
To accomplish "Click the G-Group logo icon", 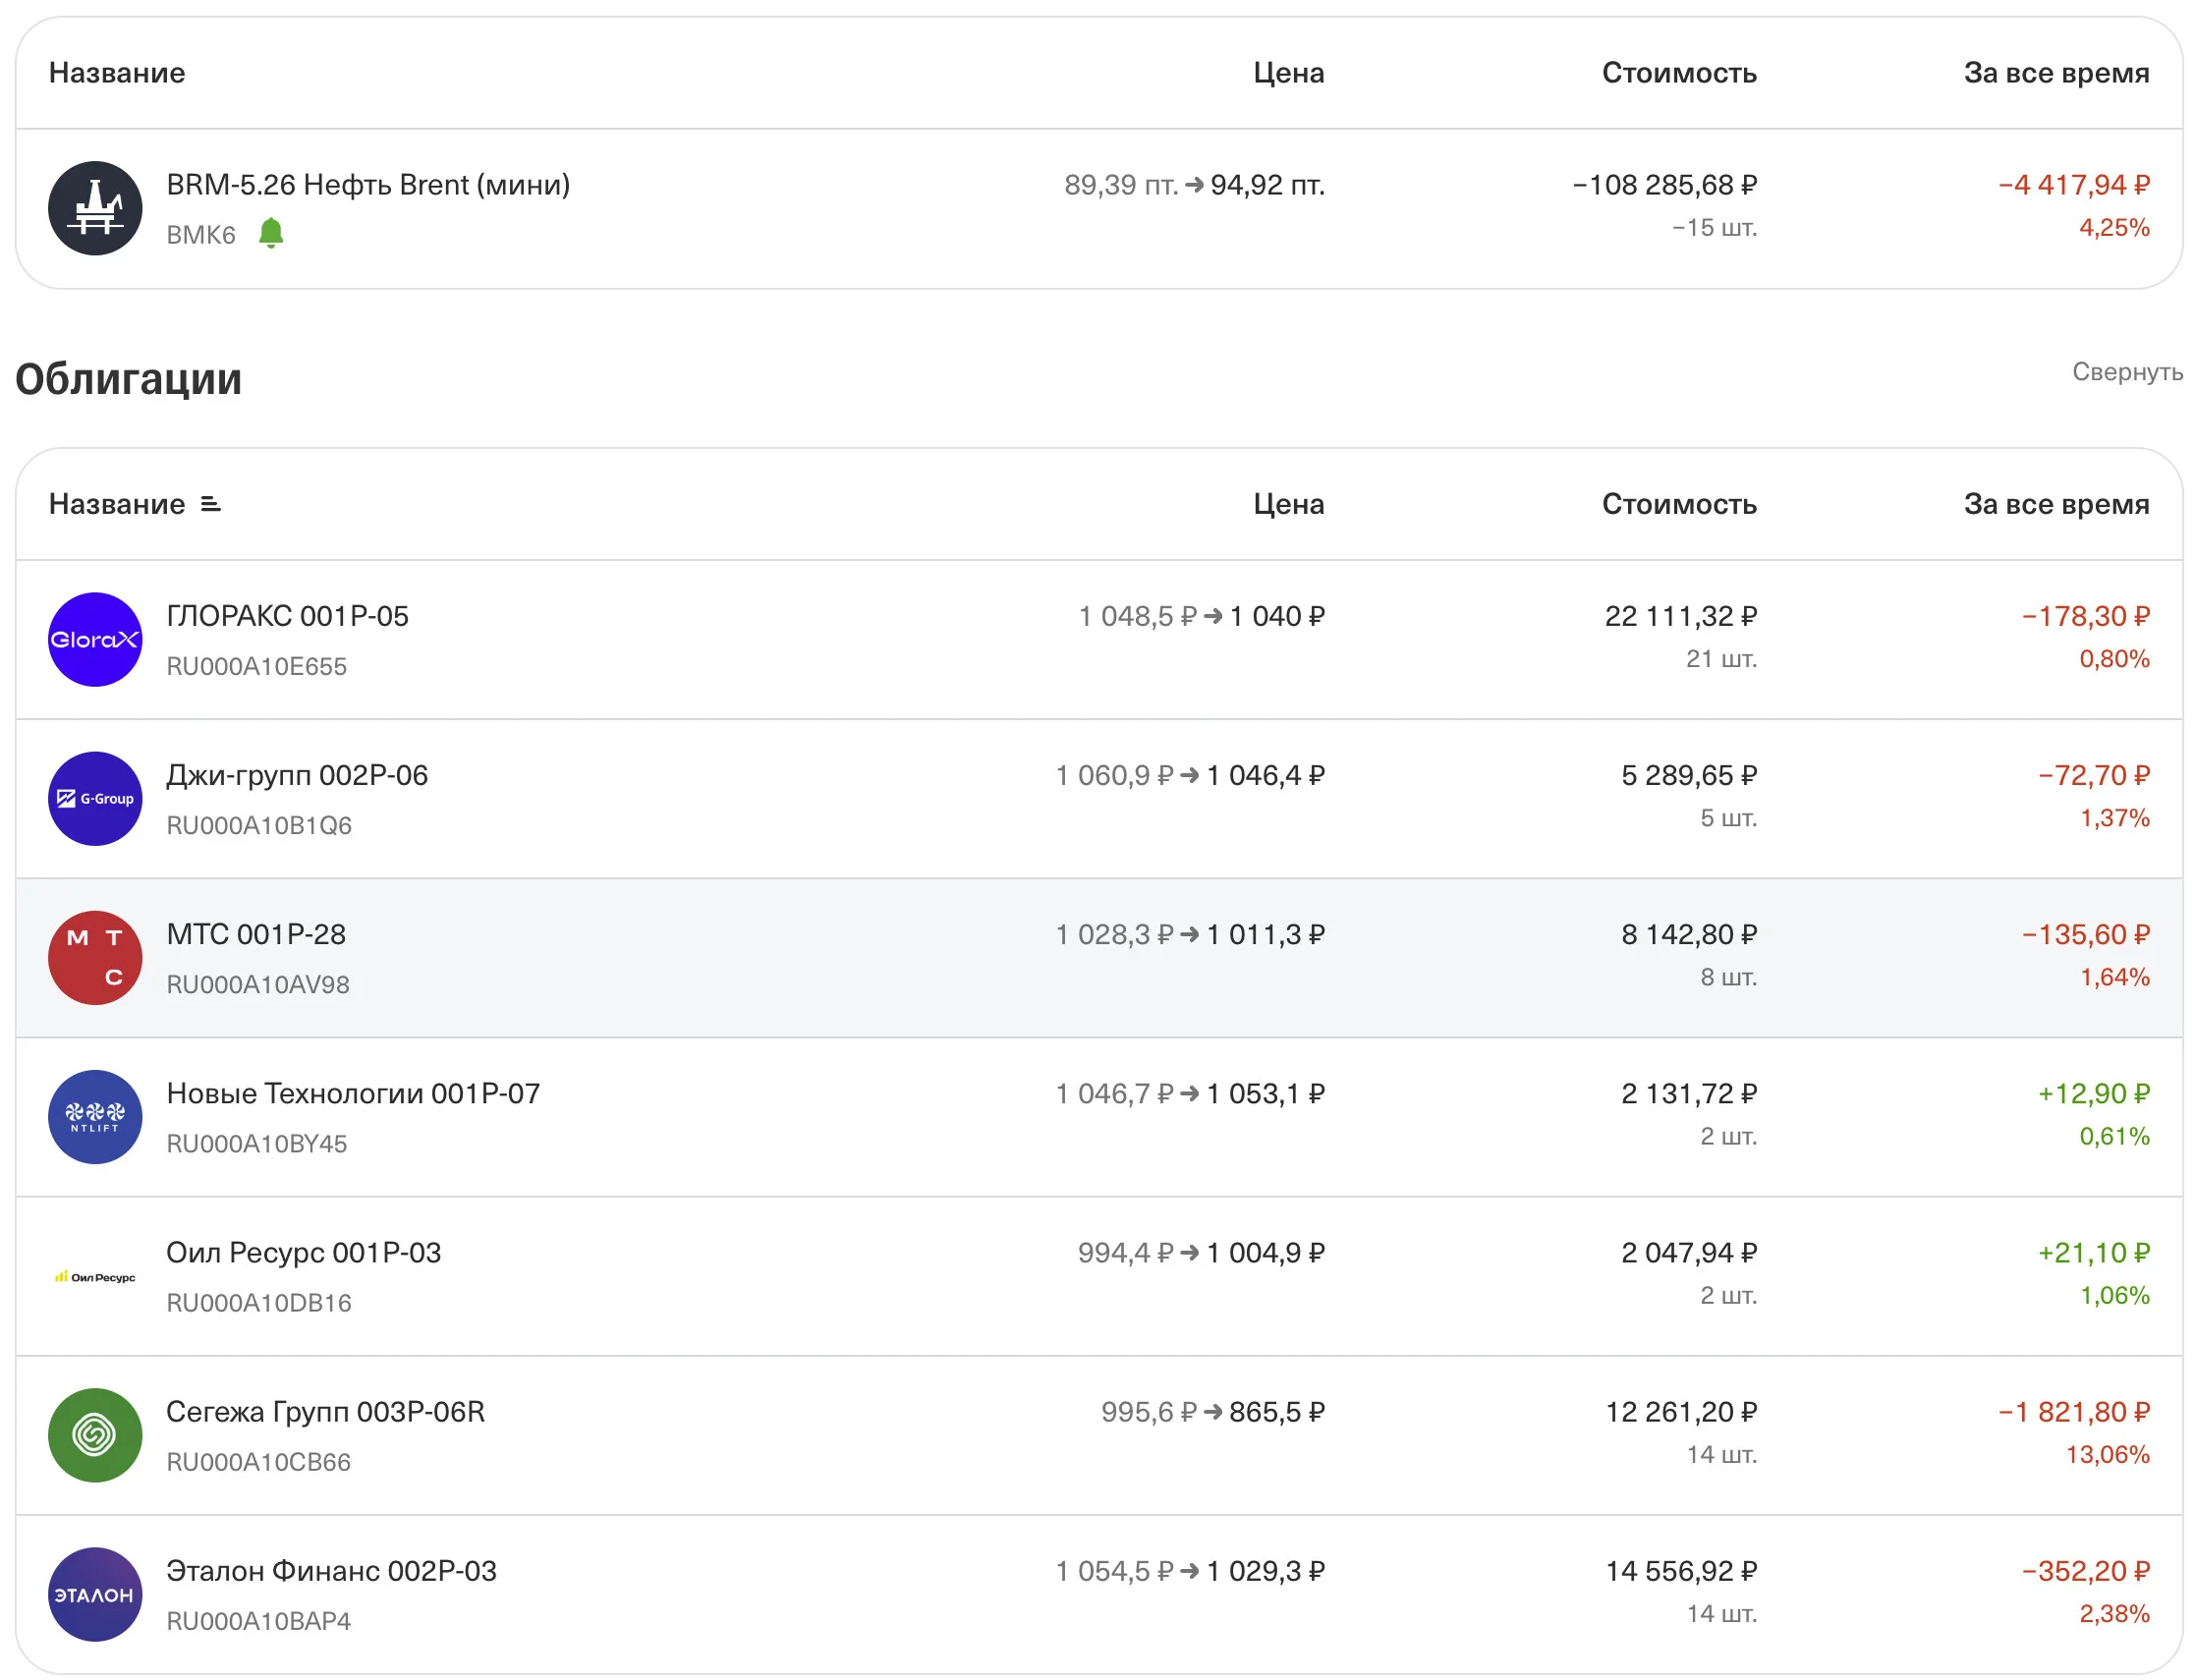I will 95,799.
